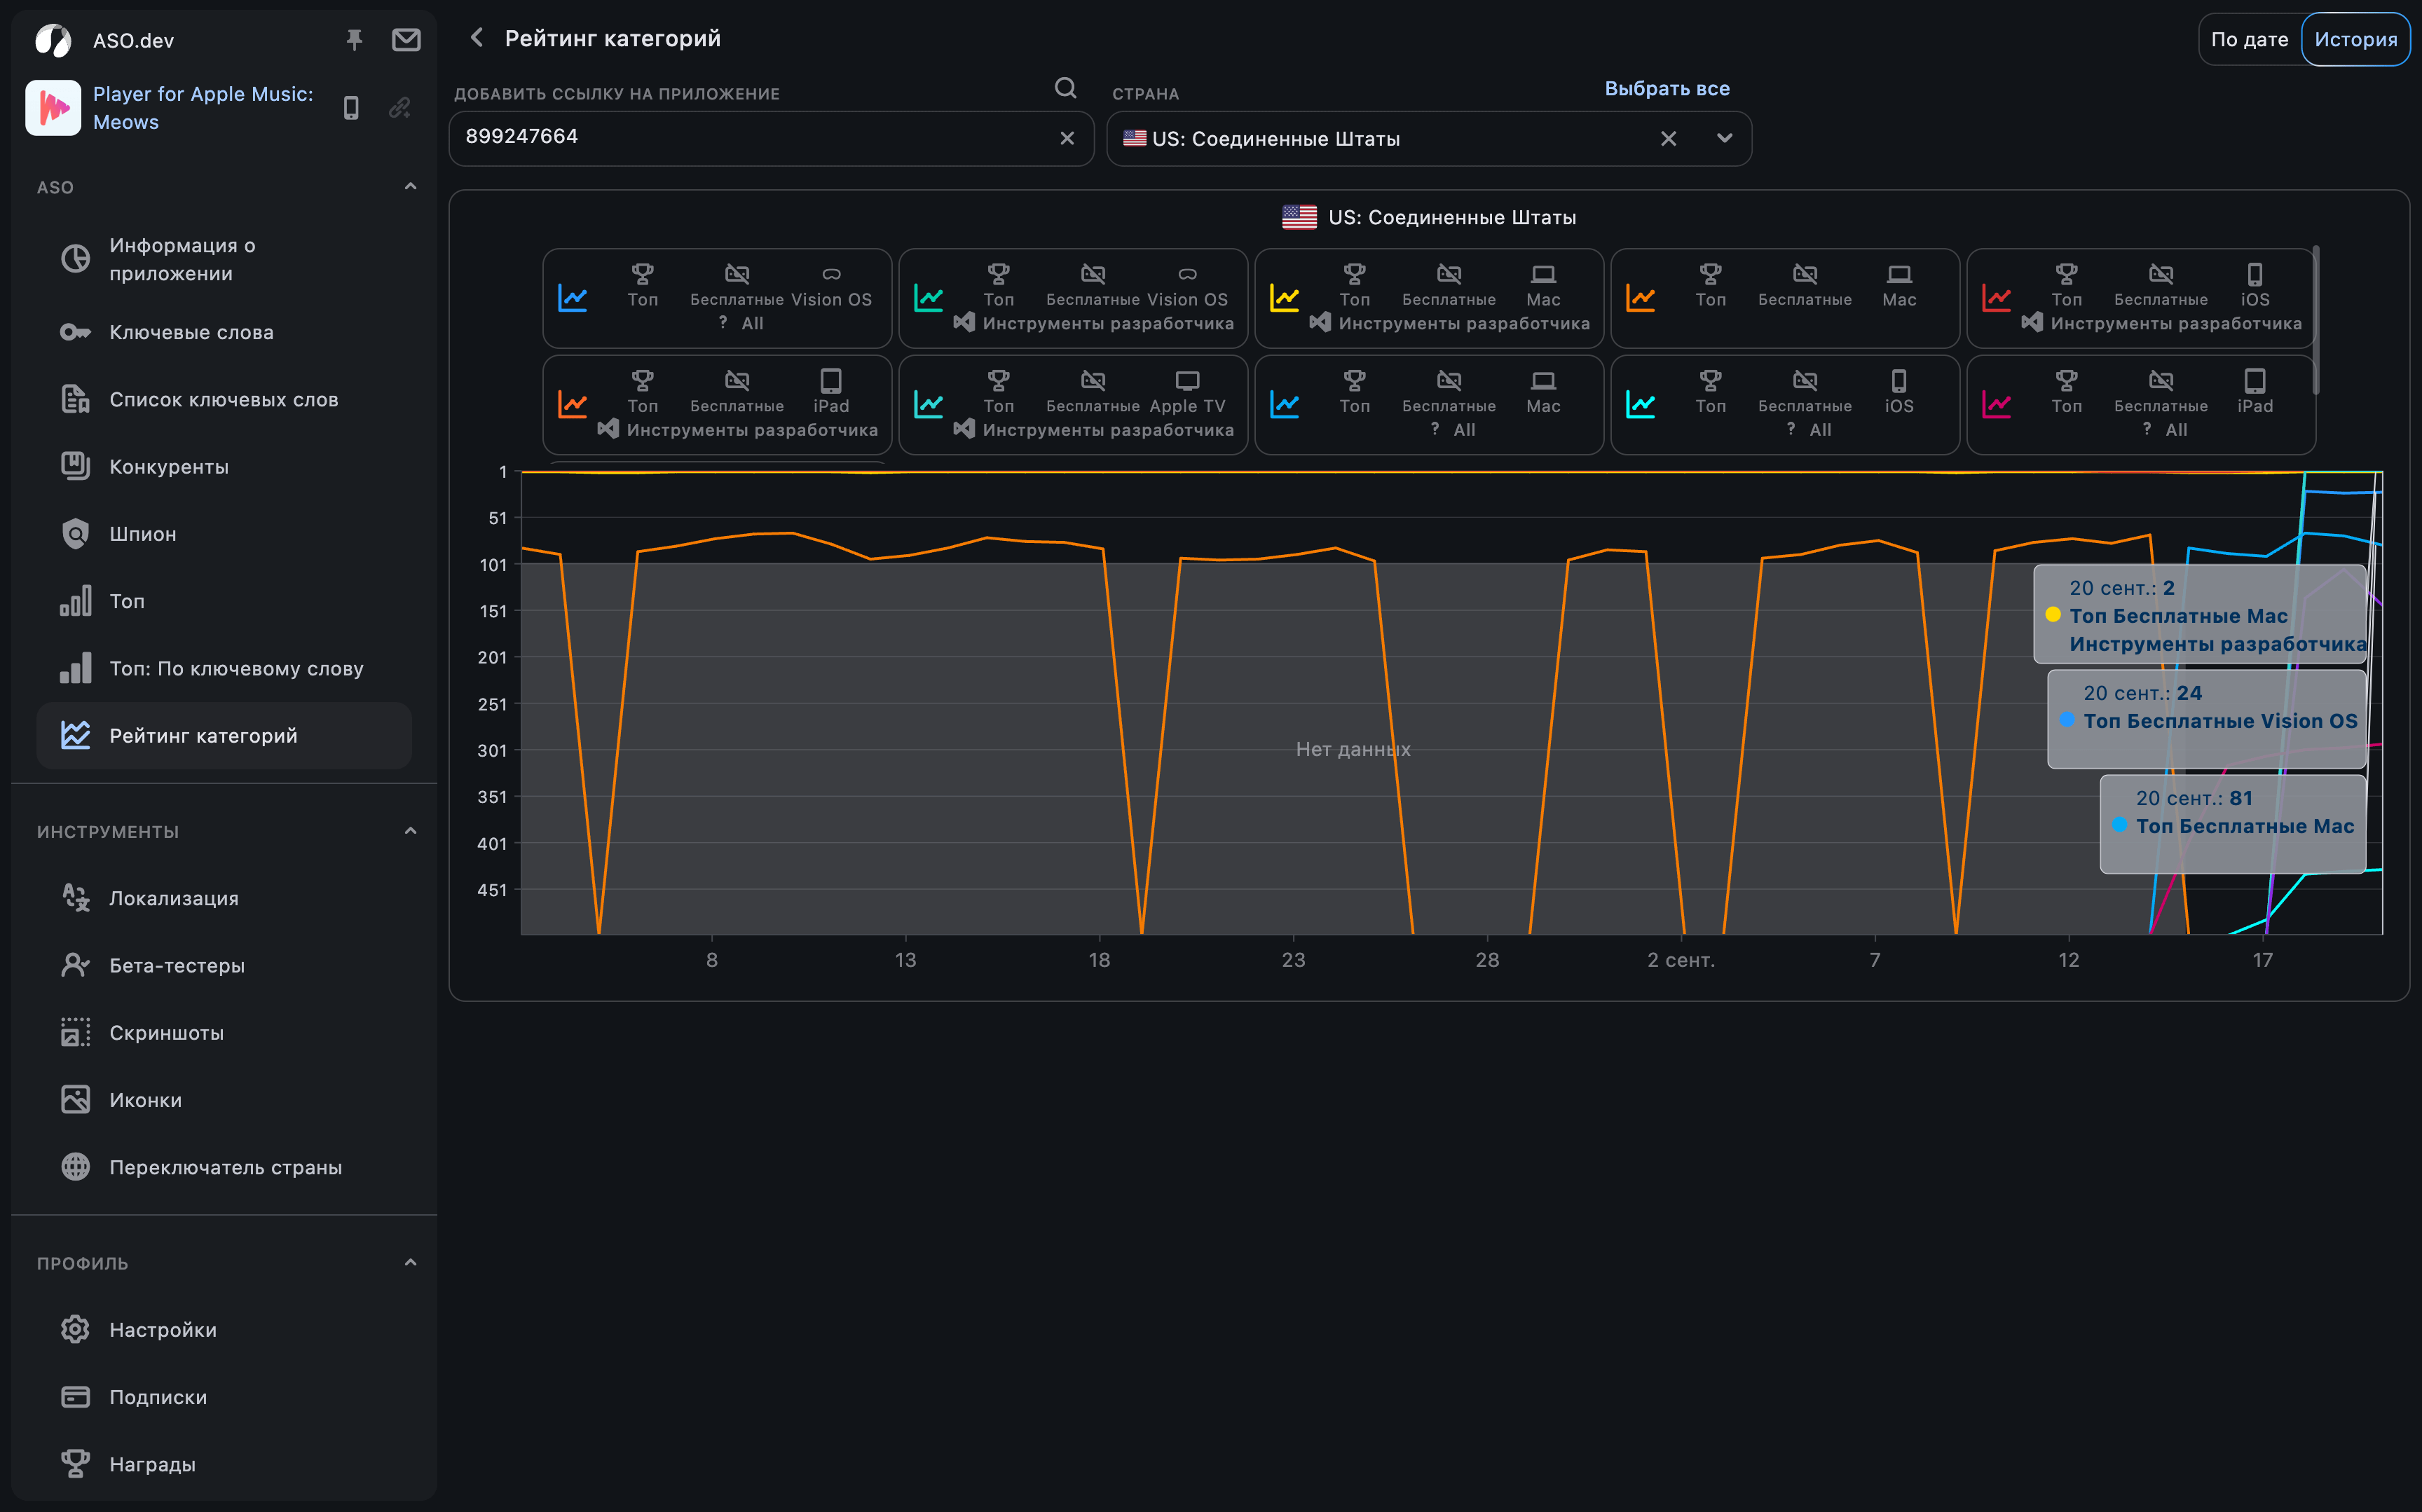The width and height of the screenshot is (2422, 1512).
Task: Open the Player for Apple Music: Meows link
Action: click(203, 108)
